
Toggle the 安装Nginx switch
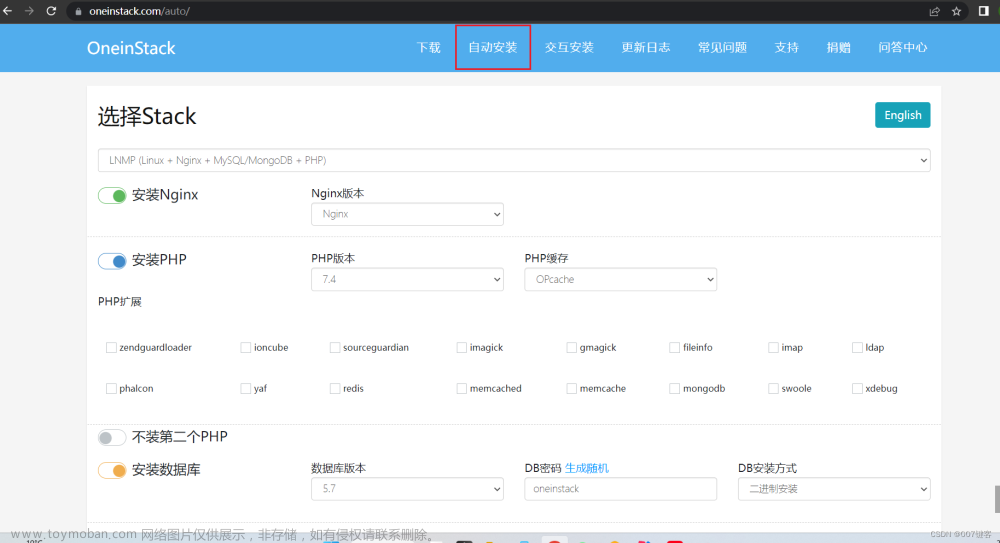click(x=112, y=195)
